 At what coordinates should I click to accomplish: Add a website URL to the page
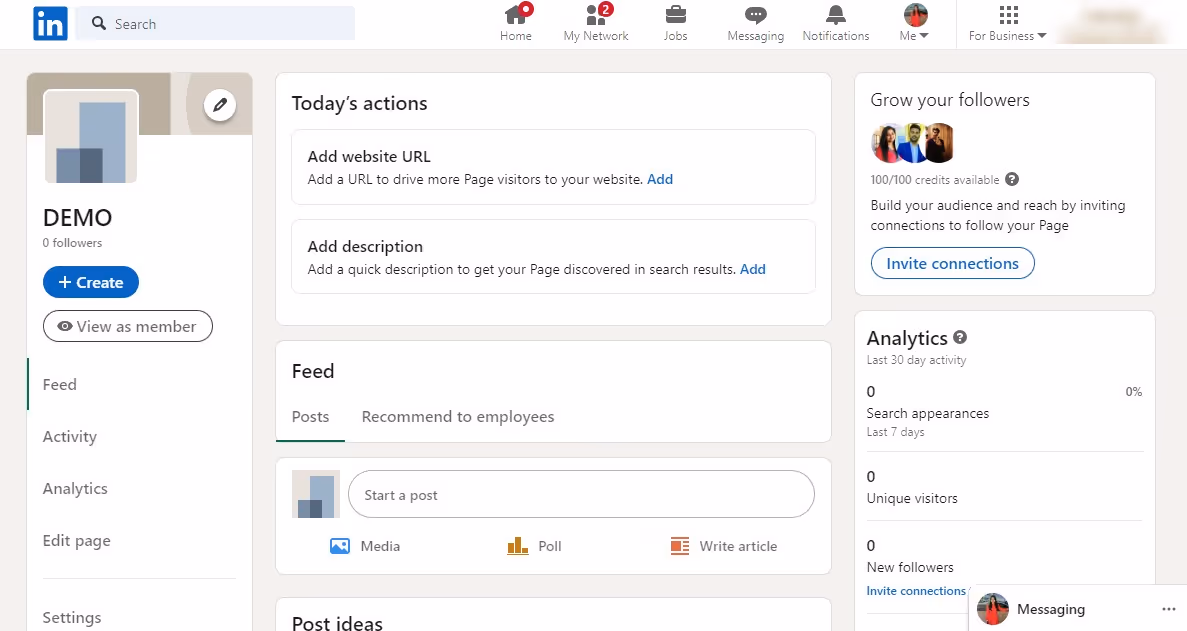pos(660,179)
